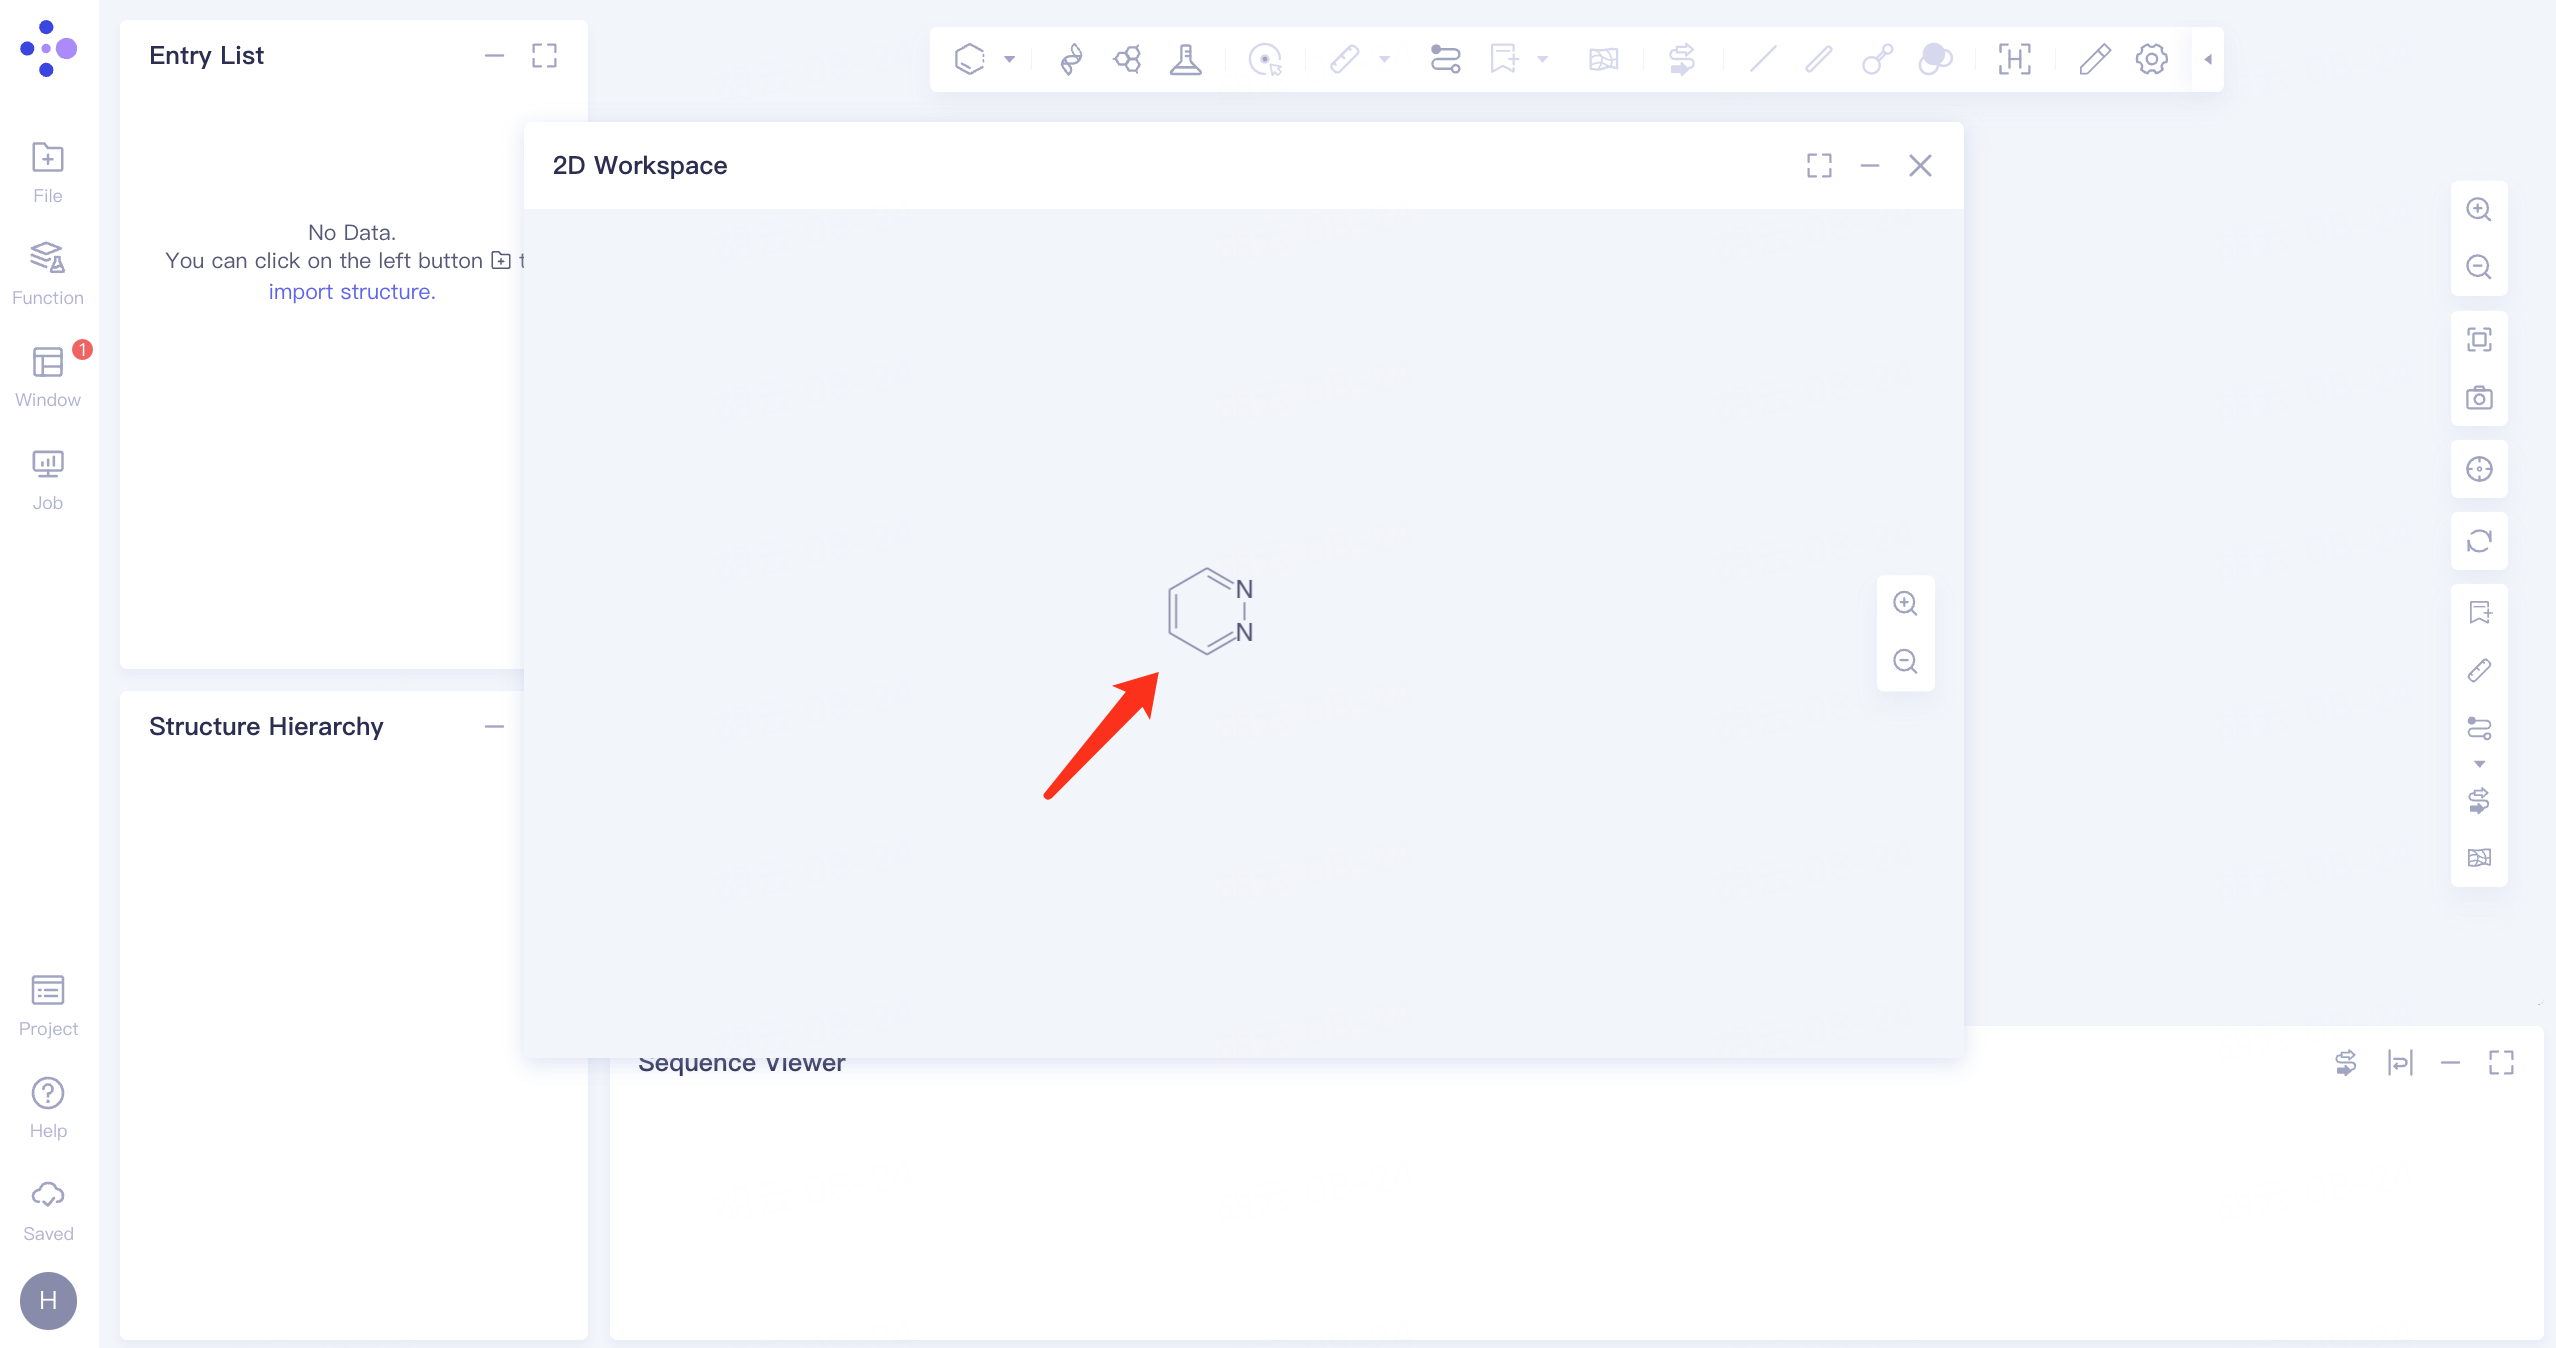Open the toolbar settings gear

click(x=2151, y=59)
